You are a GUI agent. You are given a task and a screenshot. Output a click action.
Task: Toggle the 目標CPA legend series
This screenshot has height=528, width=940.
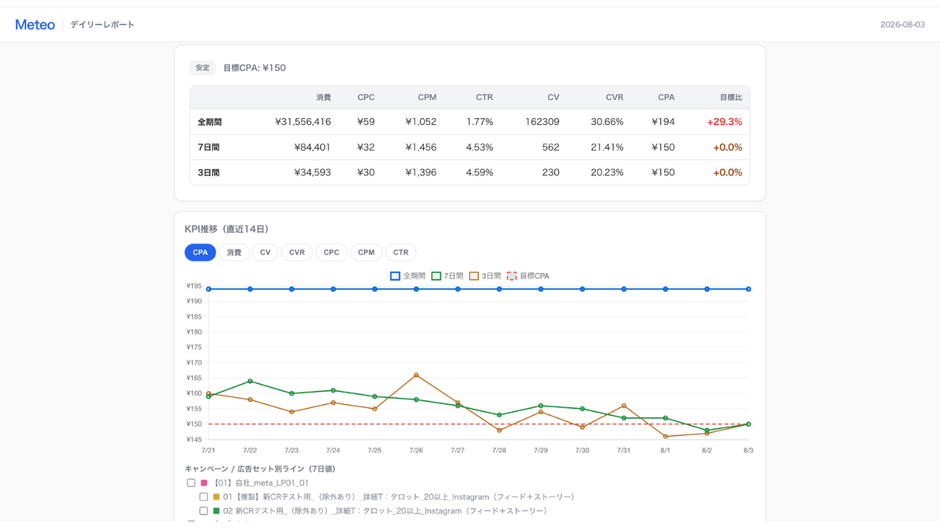(x=528, y=276)
